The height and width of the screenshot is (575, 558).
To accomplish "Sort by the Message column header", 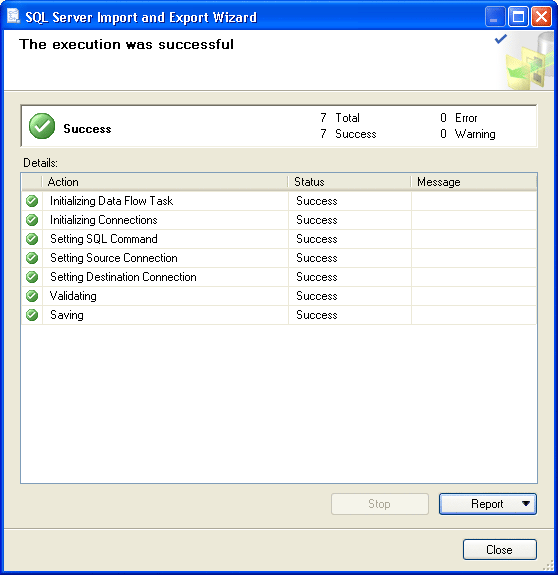I will point(473,182).
